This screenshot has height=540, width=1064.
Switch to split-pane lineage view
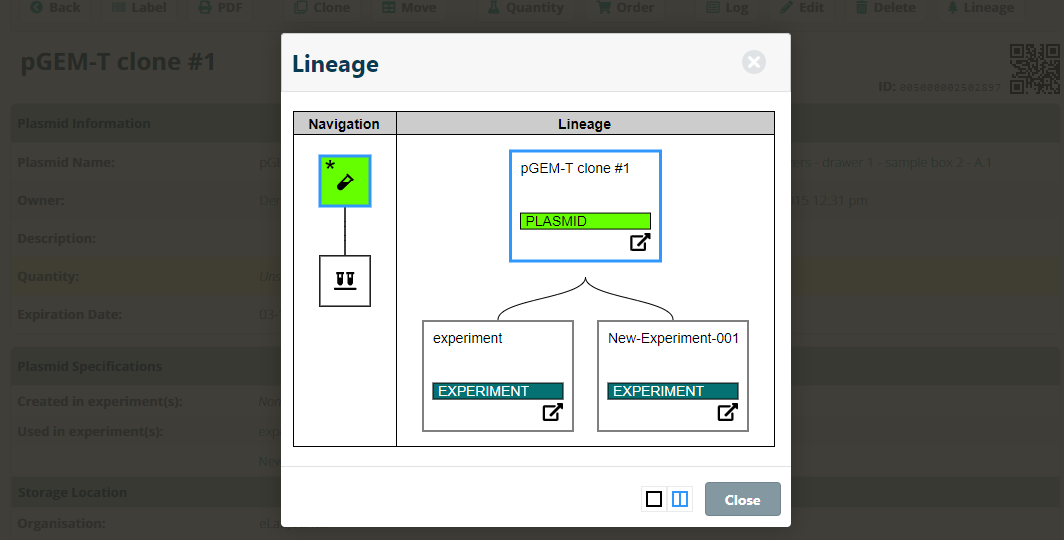(680, 499)
